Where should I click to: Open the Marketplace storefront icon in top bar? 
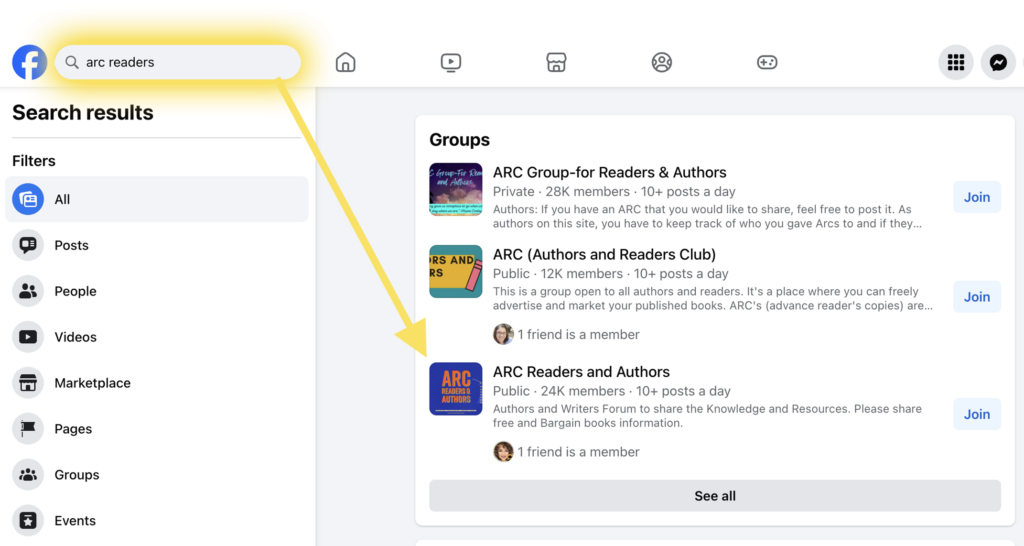(556, 62)
